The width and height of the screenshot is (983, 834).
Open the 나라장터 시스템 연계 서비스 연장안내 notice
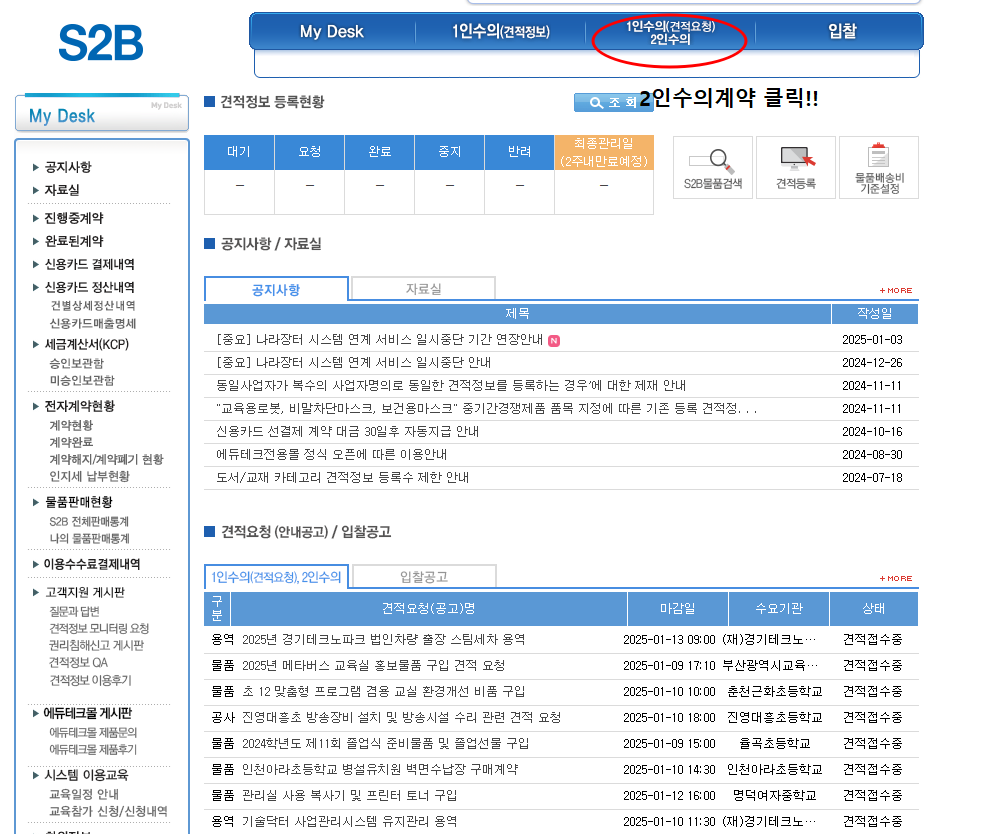(400, 340)
